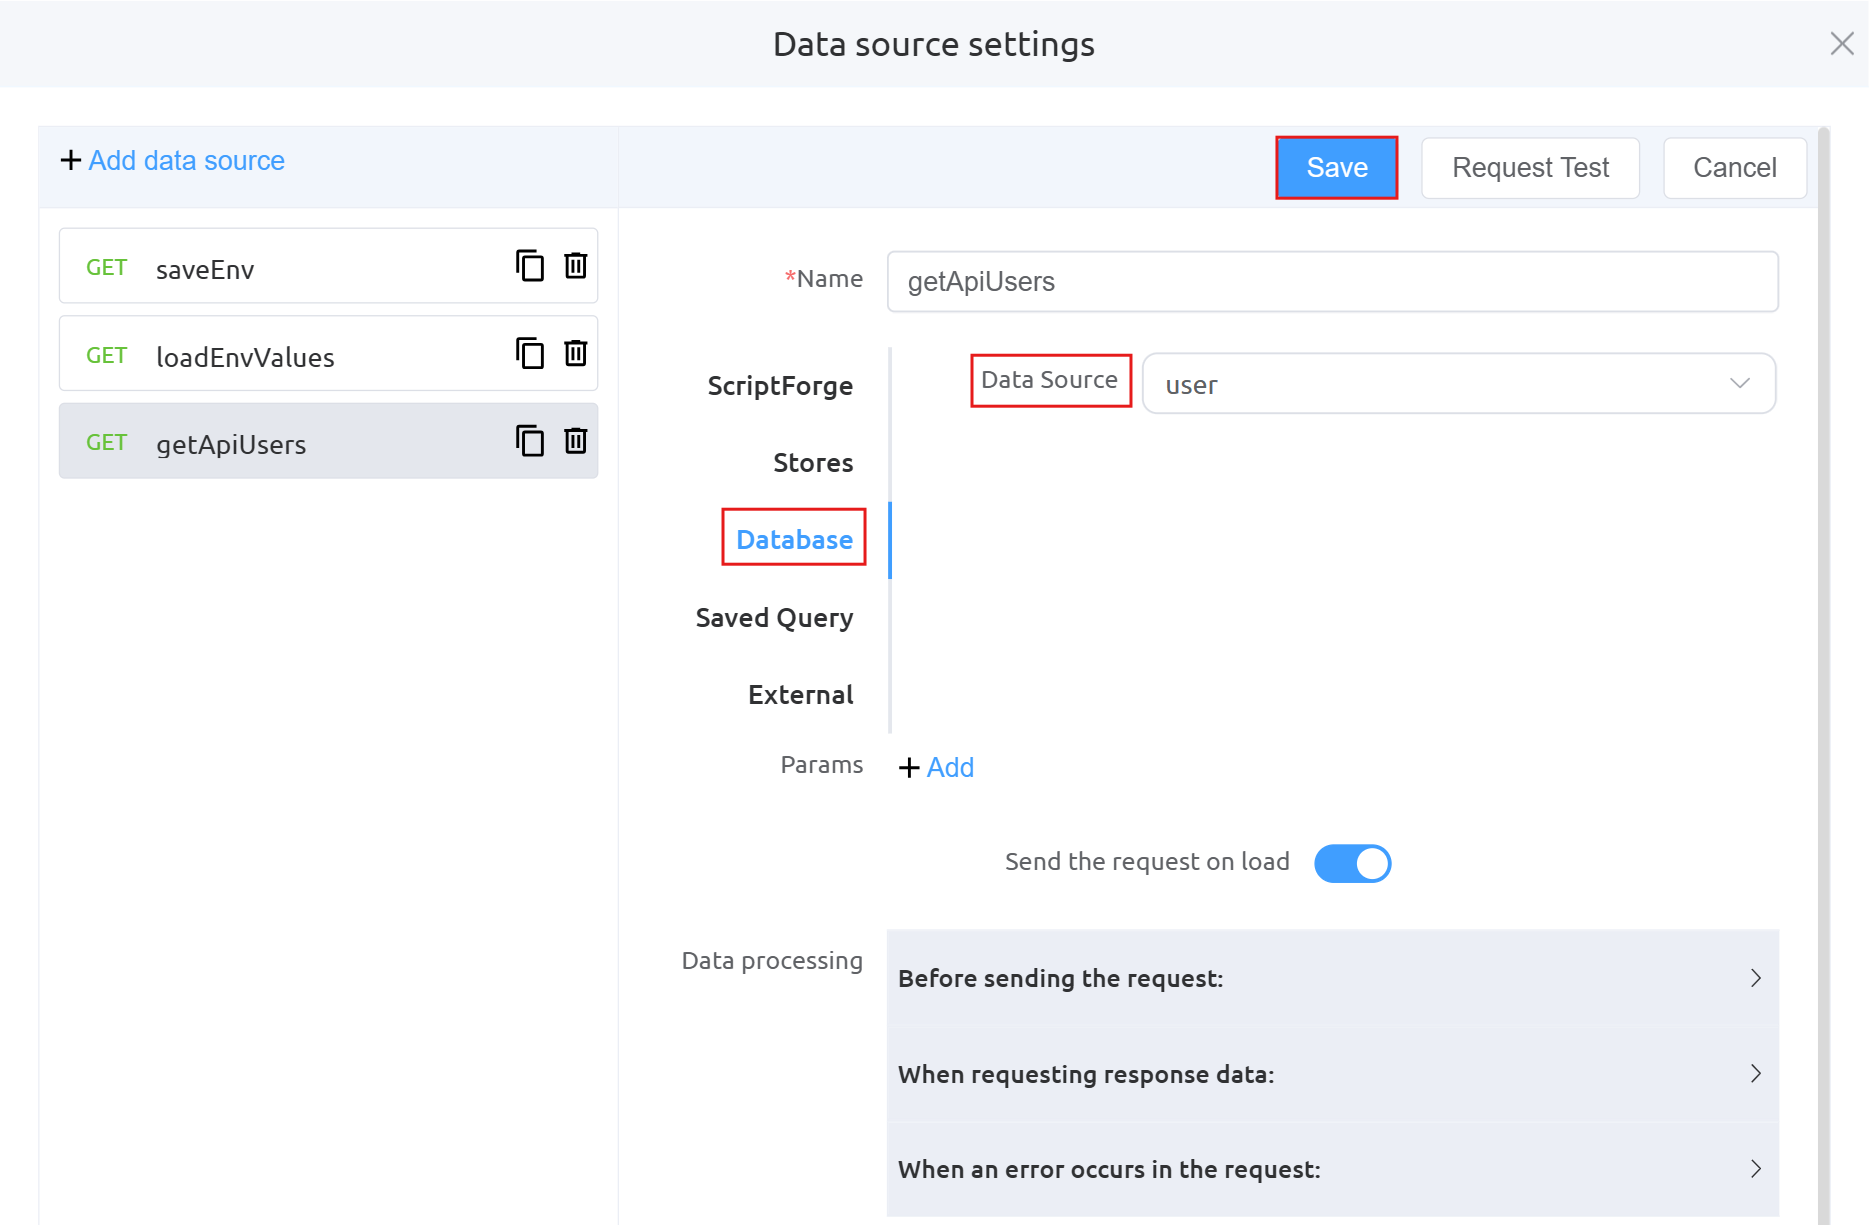The image size is (1873, 1225).
Task: Close the Data source settings dialog
Action: coord(1841,44)
